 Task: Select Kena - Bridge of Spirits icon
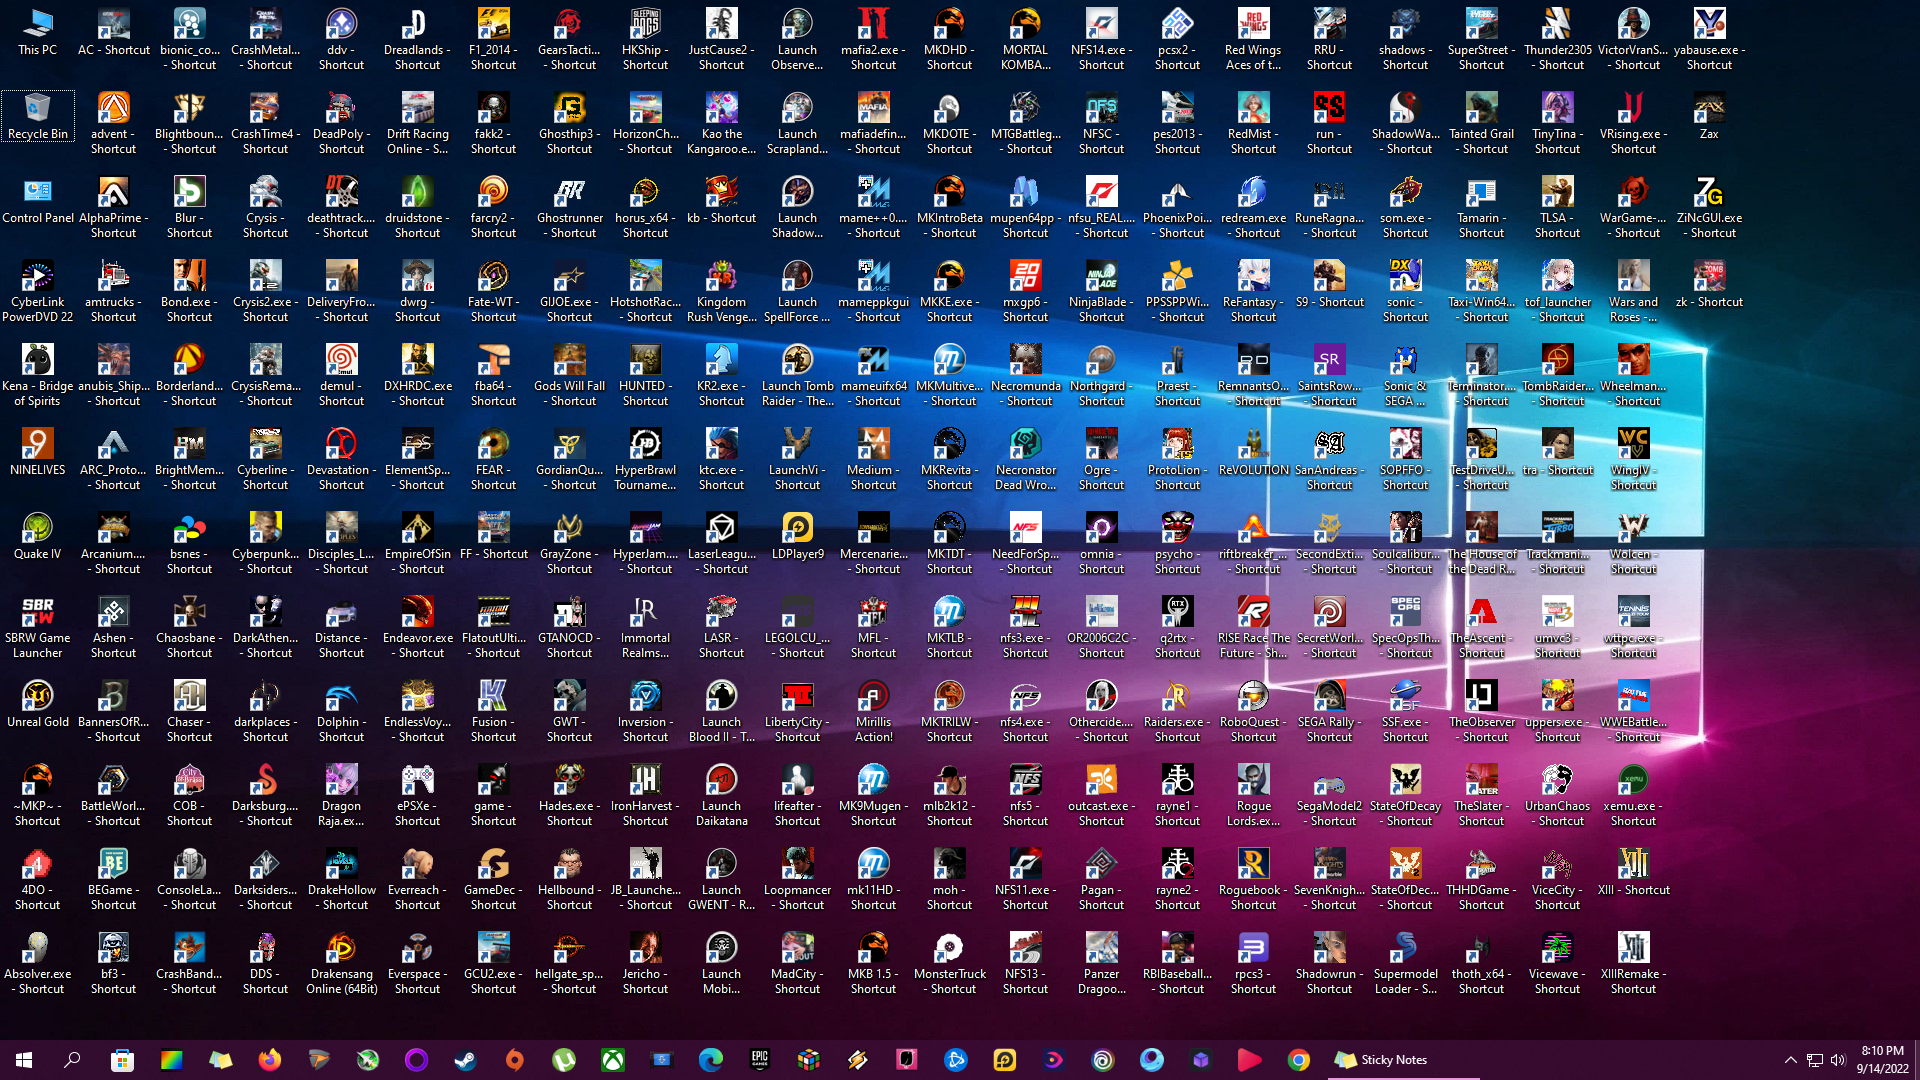pos(38,375)
